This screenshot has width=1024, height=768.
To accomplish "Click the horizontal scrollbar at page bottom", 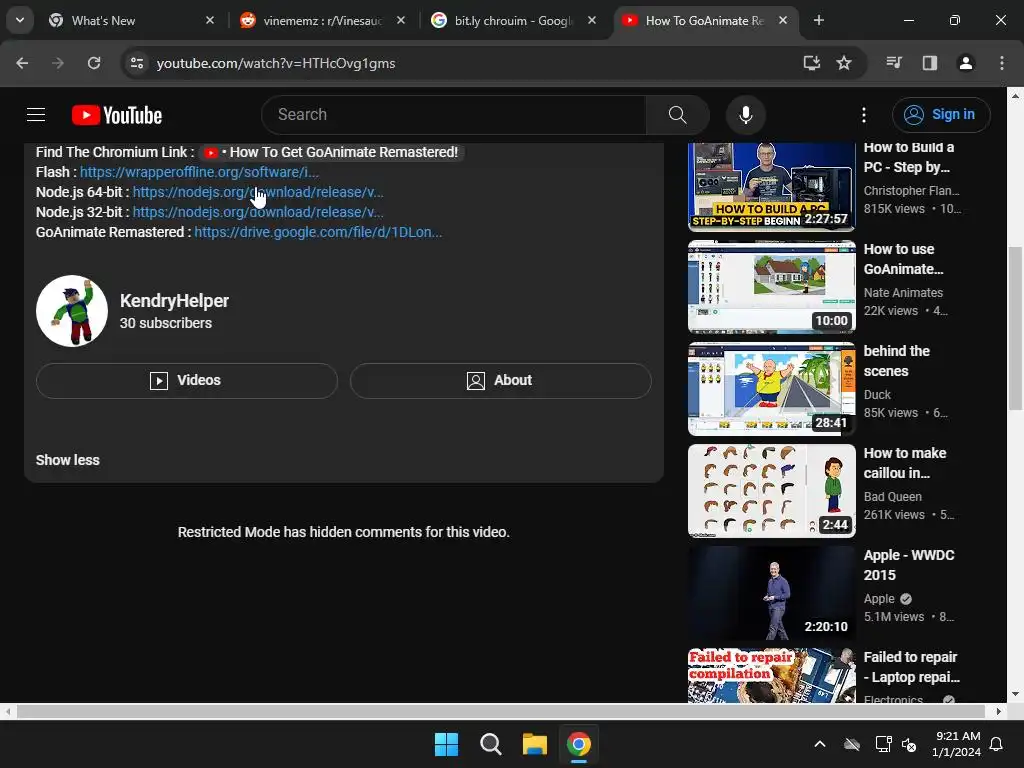I will (x=500, y=711).
